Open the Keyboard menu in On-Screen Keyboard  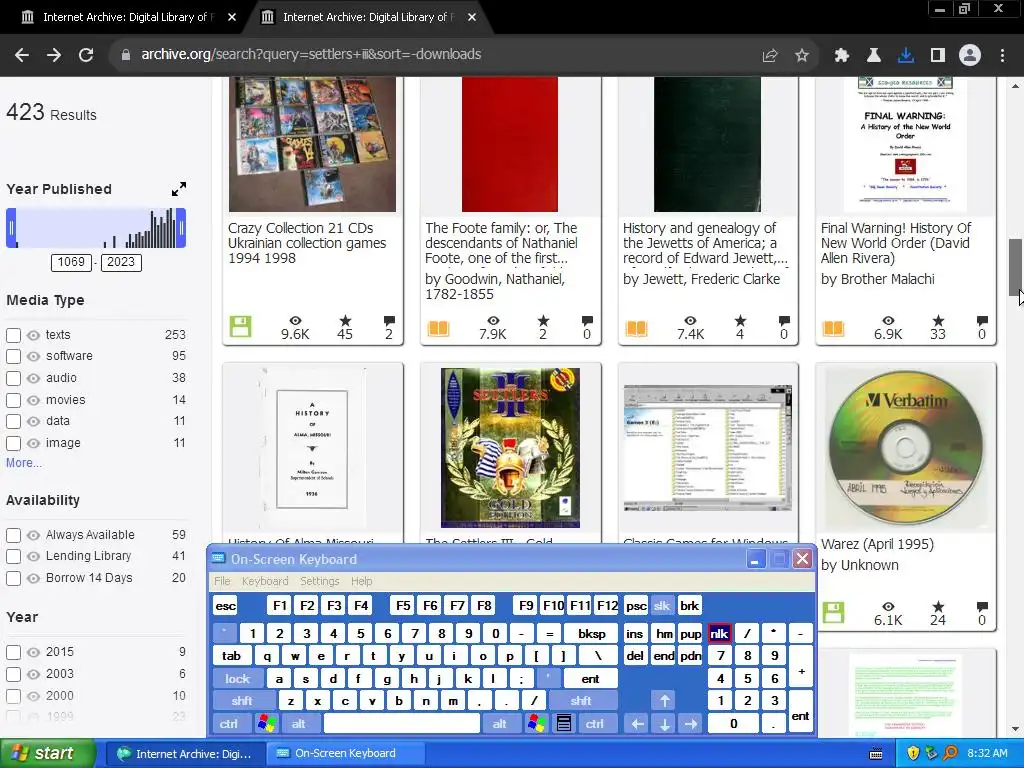pyautogui.click(x=264, y=581)
